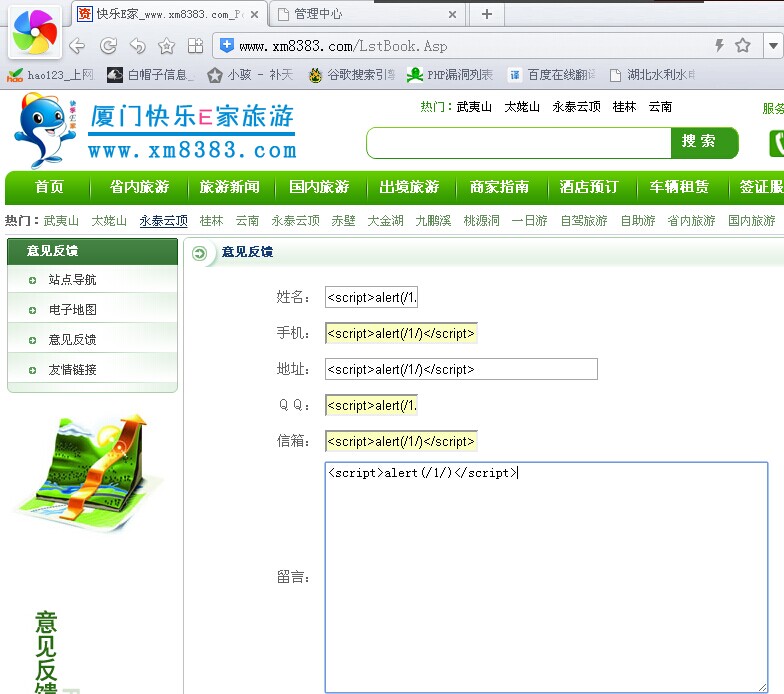Open 首页 in main navigation
784x694 pixels.
pyautogui.click(x=49, y=187)
